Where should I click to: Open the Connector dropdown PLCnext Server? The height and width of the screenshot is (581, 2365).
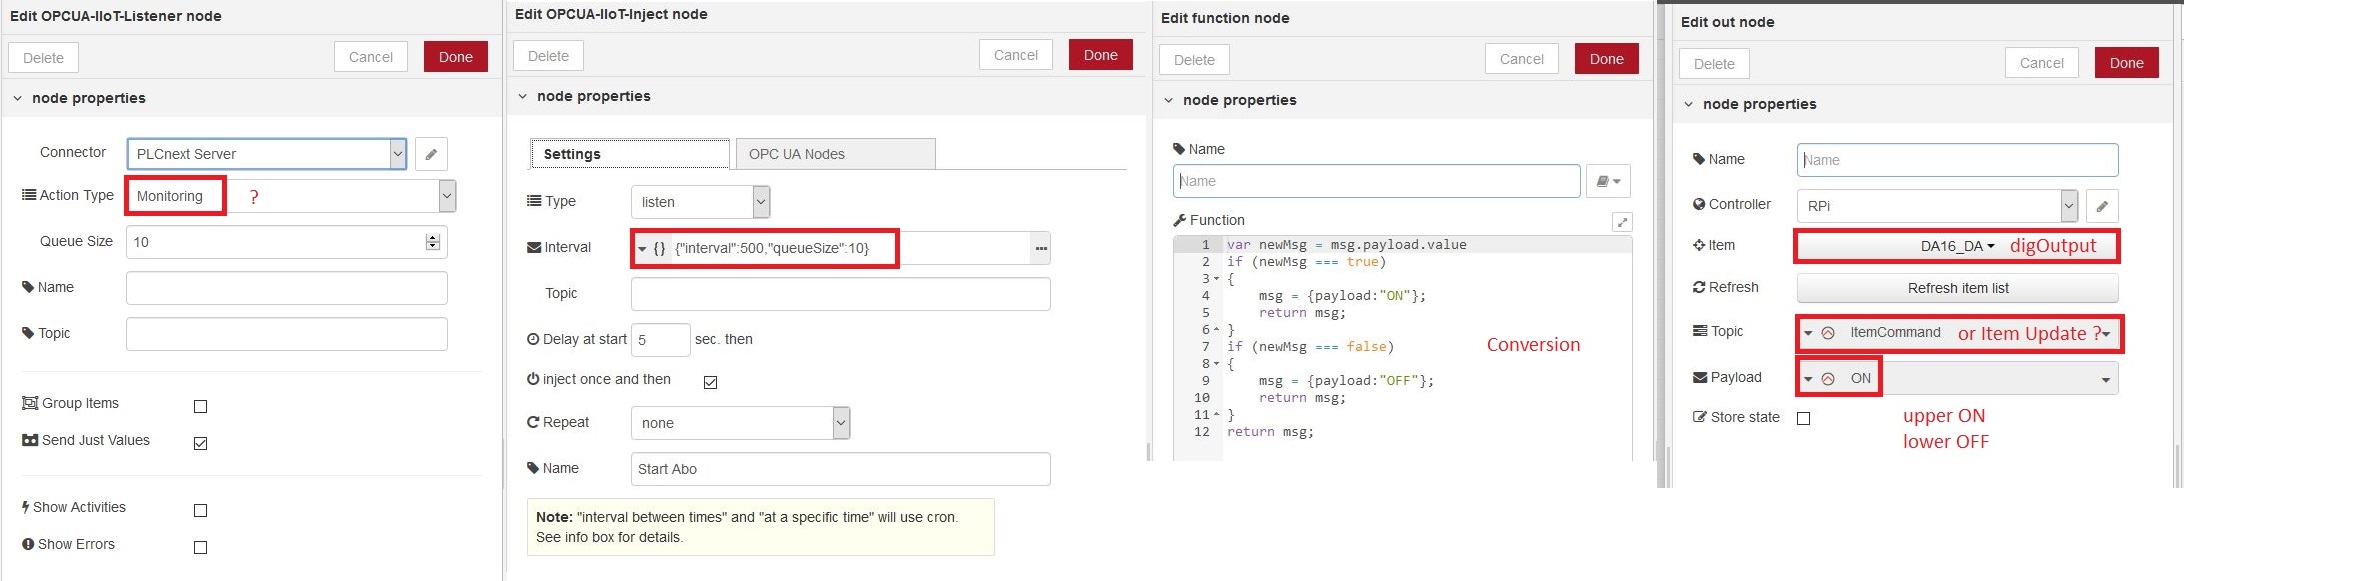267,154
